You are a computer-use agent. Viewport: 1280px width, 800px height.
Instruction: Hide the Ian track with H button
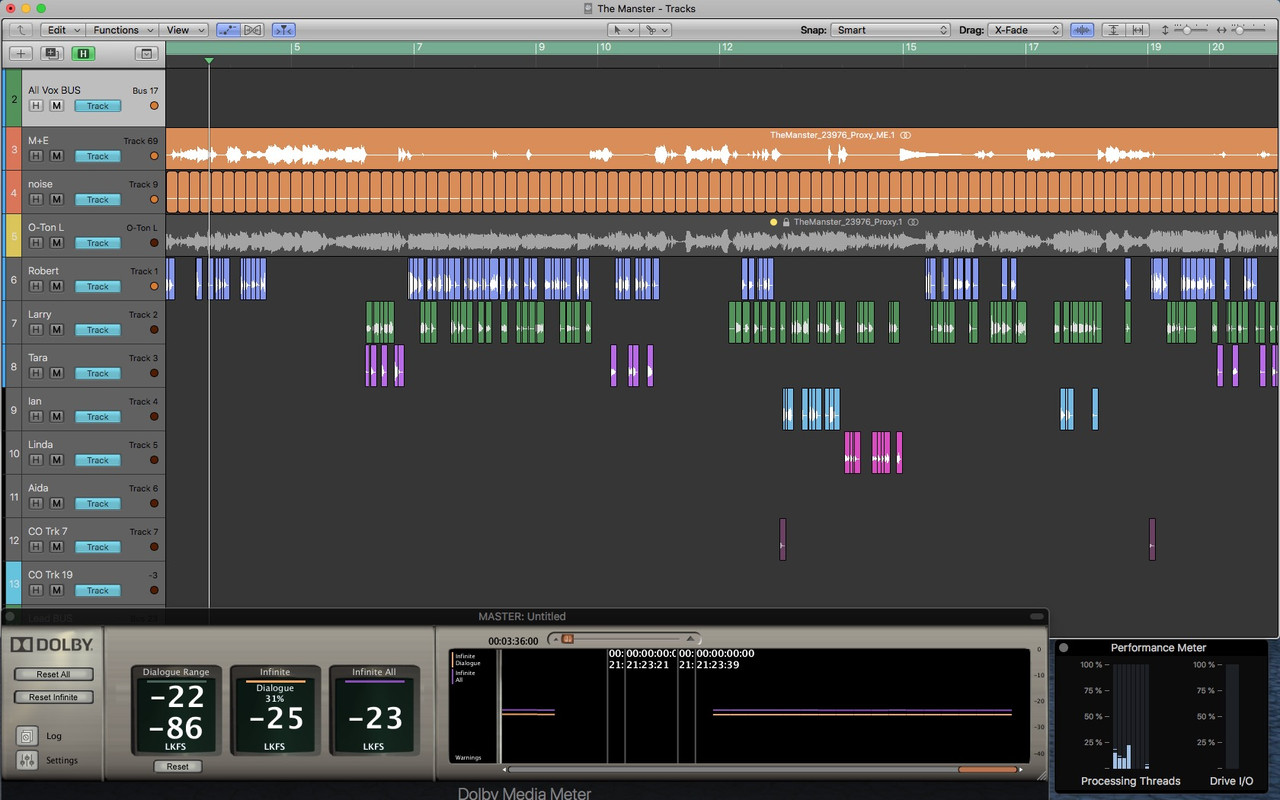coord(36,417)
